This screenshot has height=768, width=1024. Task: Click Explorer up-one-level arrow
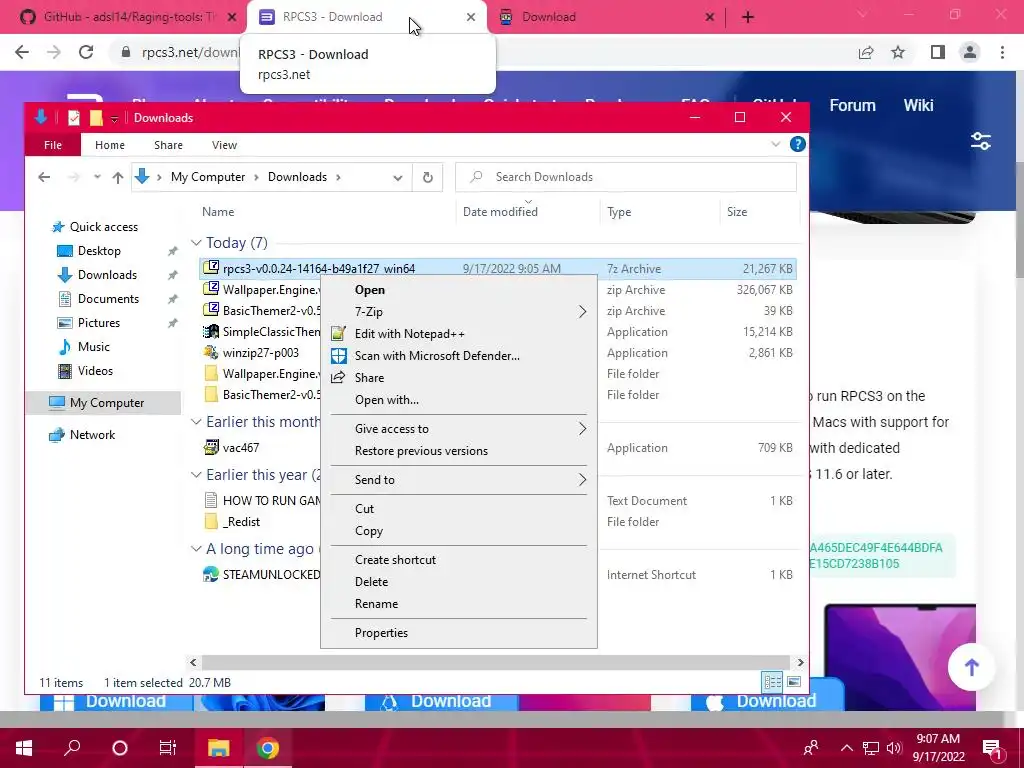(x=118, y=177)
